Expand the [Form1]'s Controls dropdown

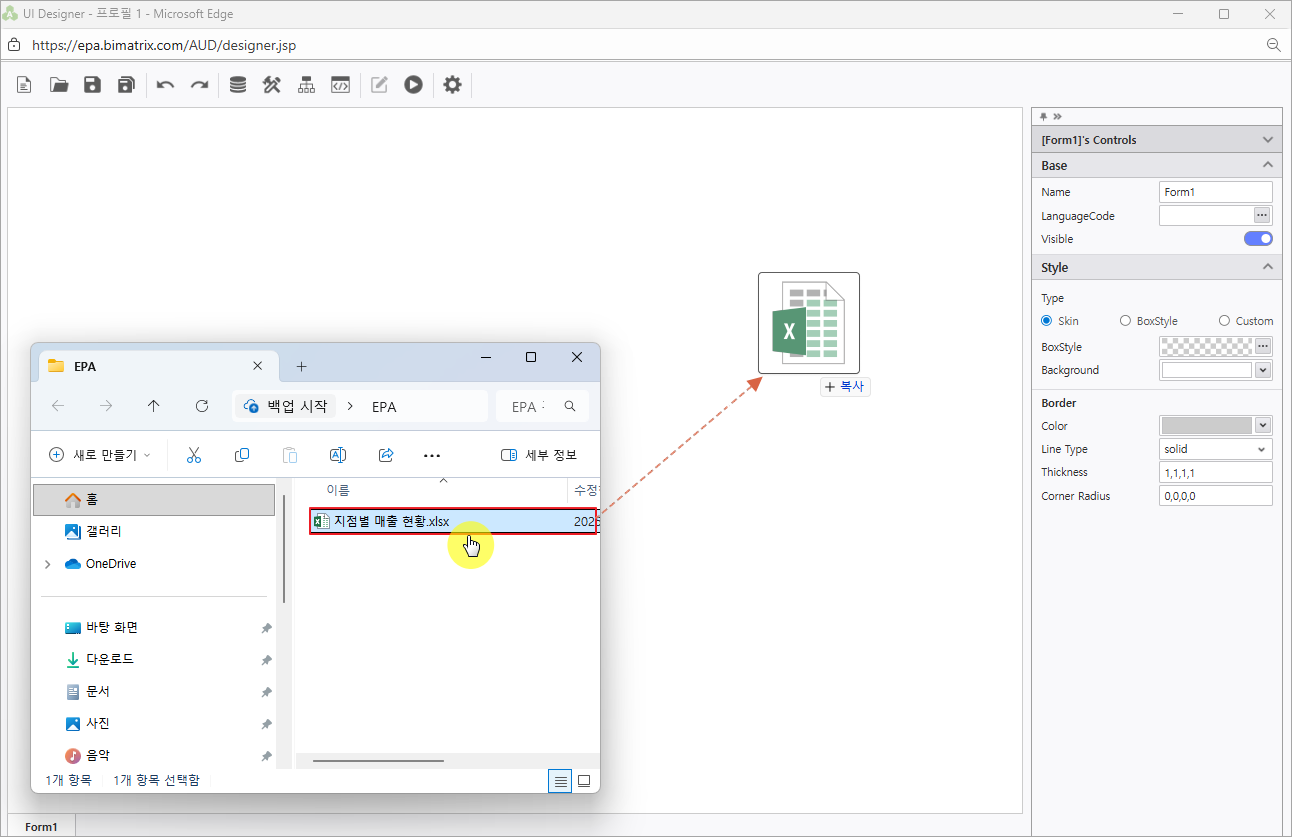(1267, 140)
